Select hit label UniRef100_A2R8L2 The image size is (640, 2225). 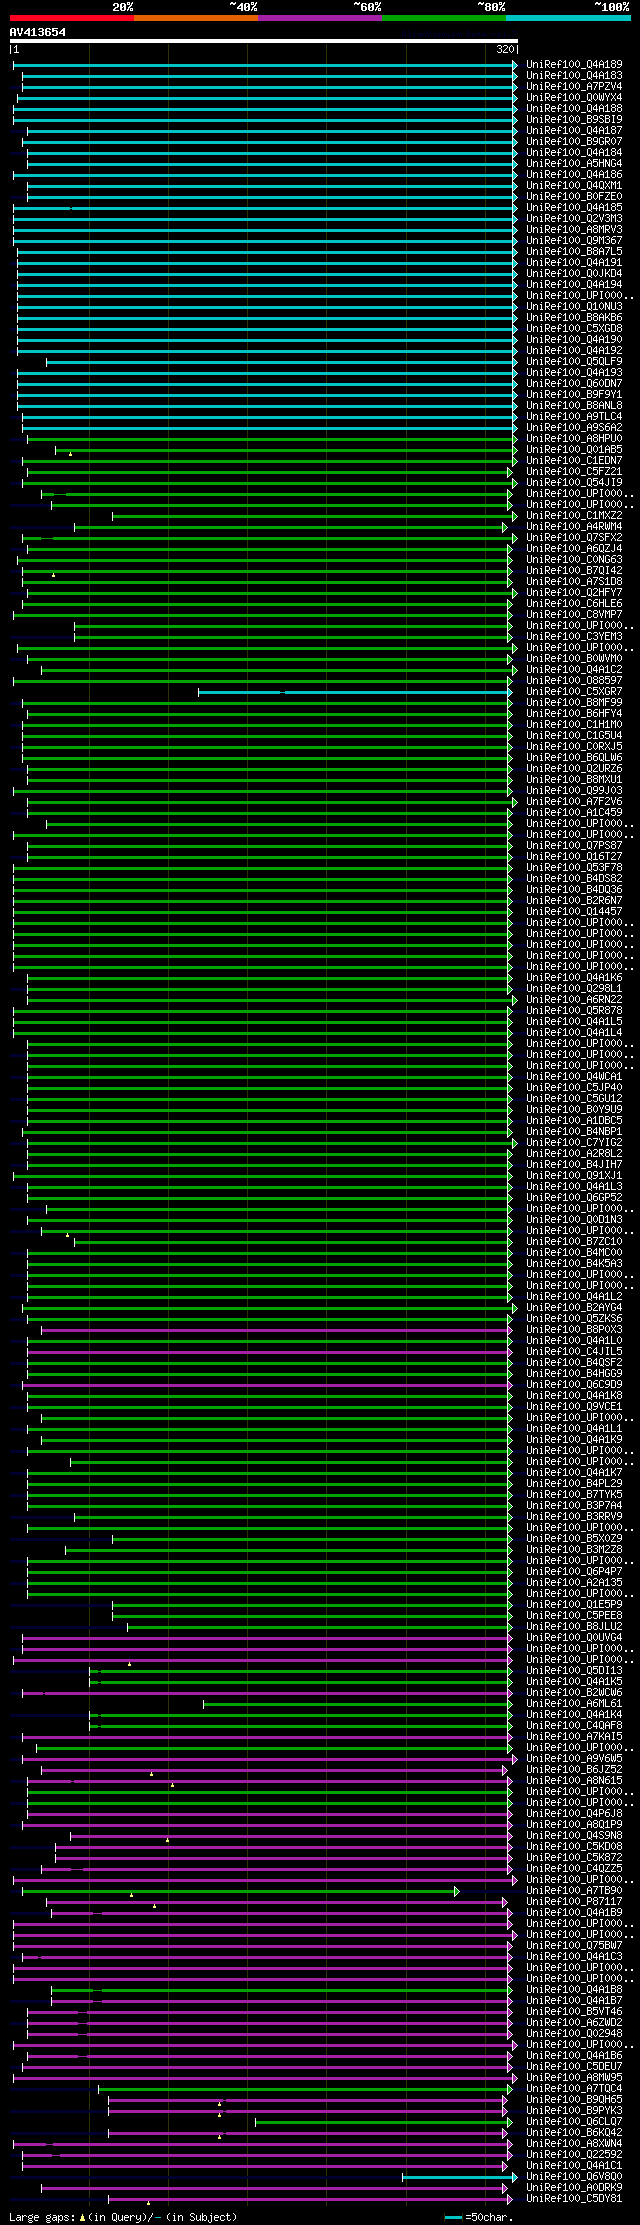[x=574, y=1154]
